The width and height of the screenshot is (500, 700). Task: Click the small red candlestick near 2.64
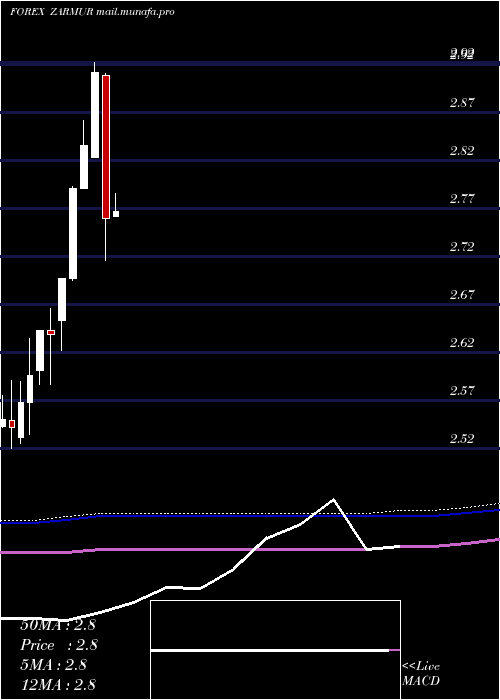51,333
